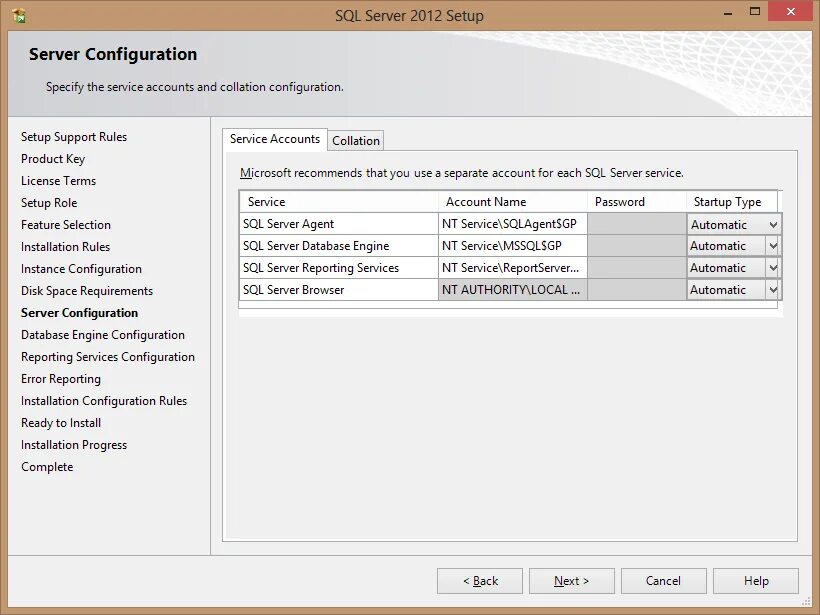820x615 pixels.
Task: Click License Terms step in sidebar
Action: pyautogui.click(x=59, y=181)
